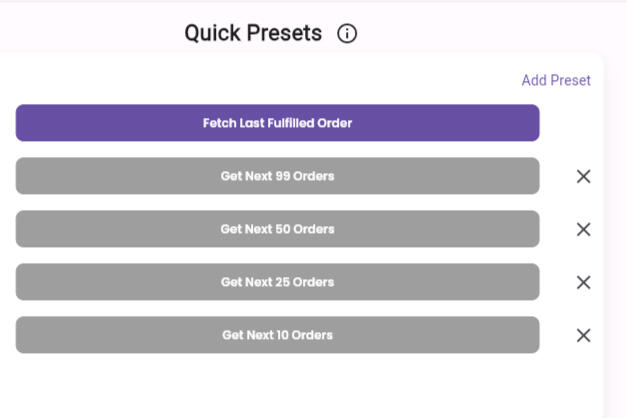Remove the Get Next 25 Orders preset
This screenshot has height=418, width=627.
coord(584,282)
